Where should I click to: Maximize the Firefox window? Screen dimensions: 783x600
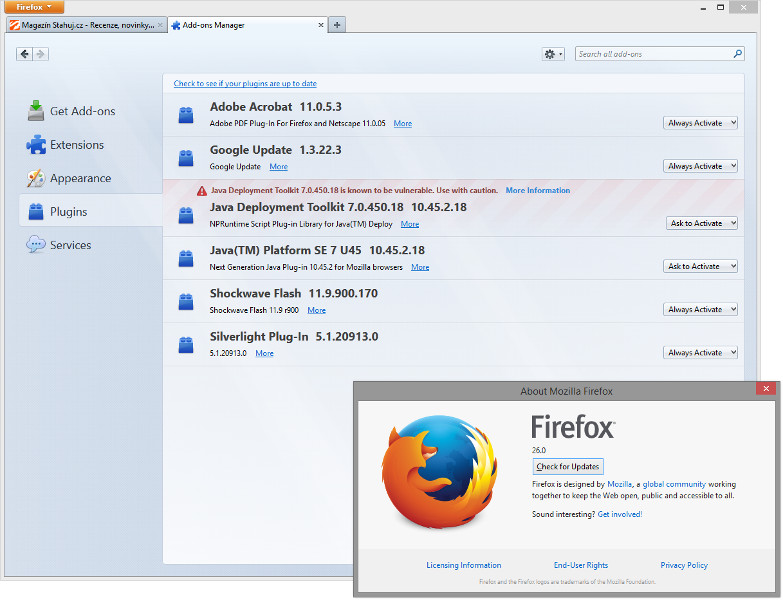pyautogui.click(x=720, y=7)
